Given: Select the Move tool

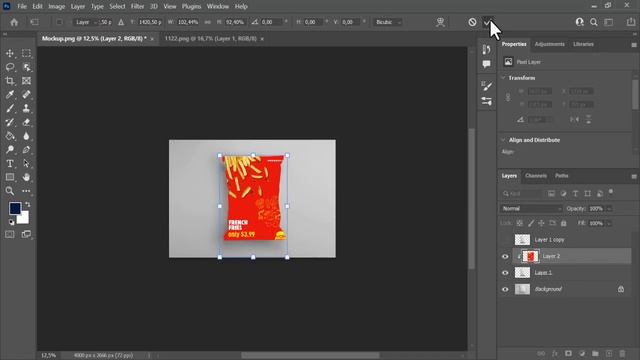Looking at the screenshot, I should (x=10, y=53).
